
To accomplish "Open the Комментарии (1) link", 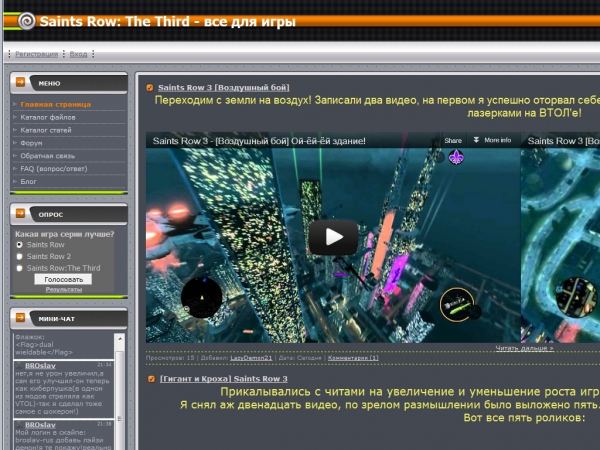I will pos(353,358).
